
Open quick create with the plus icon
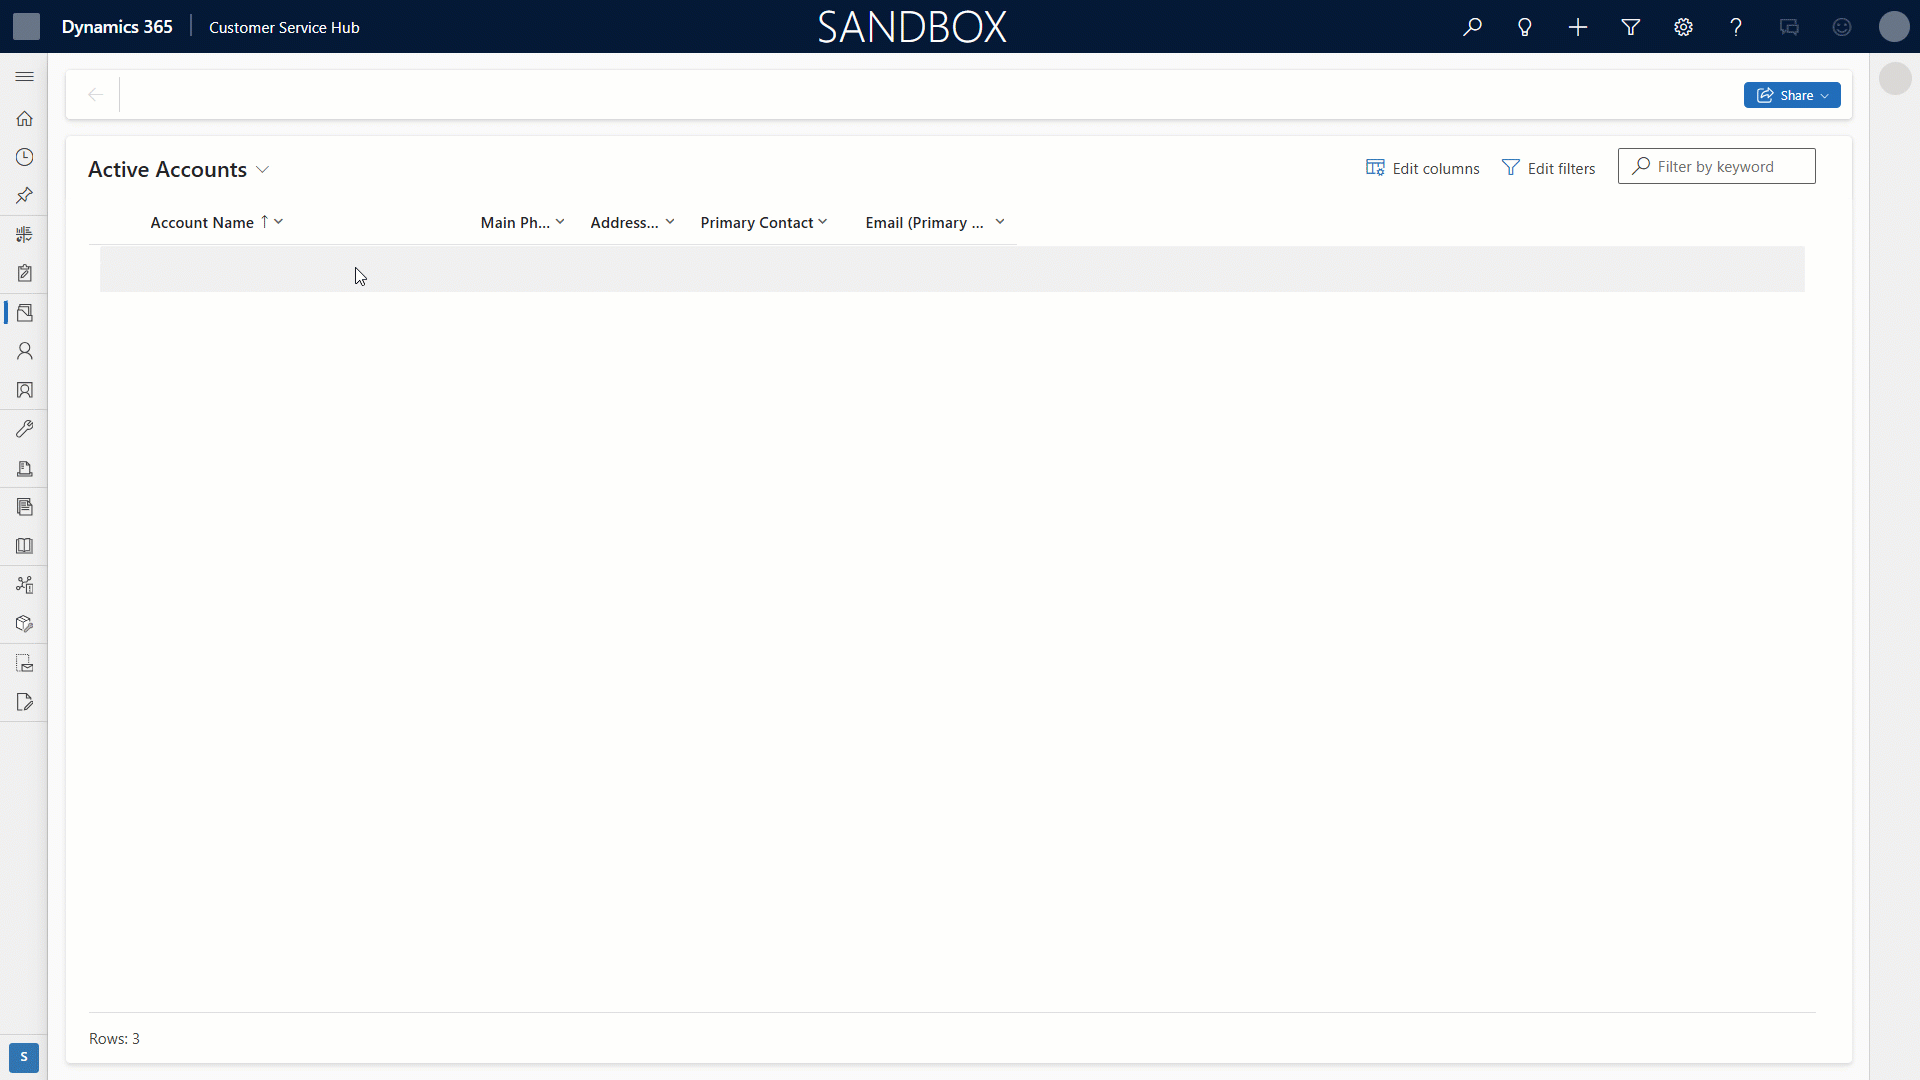(x=1577, y=27)
